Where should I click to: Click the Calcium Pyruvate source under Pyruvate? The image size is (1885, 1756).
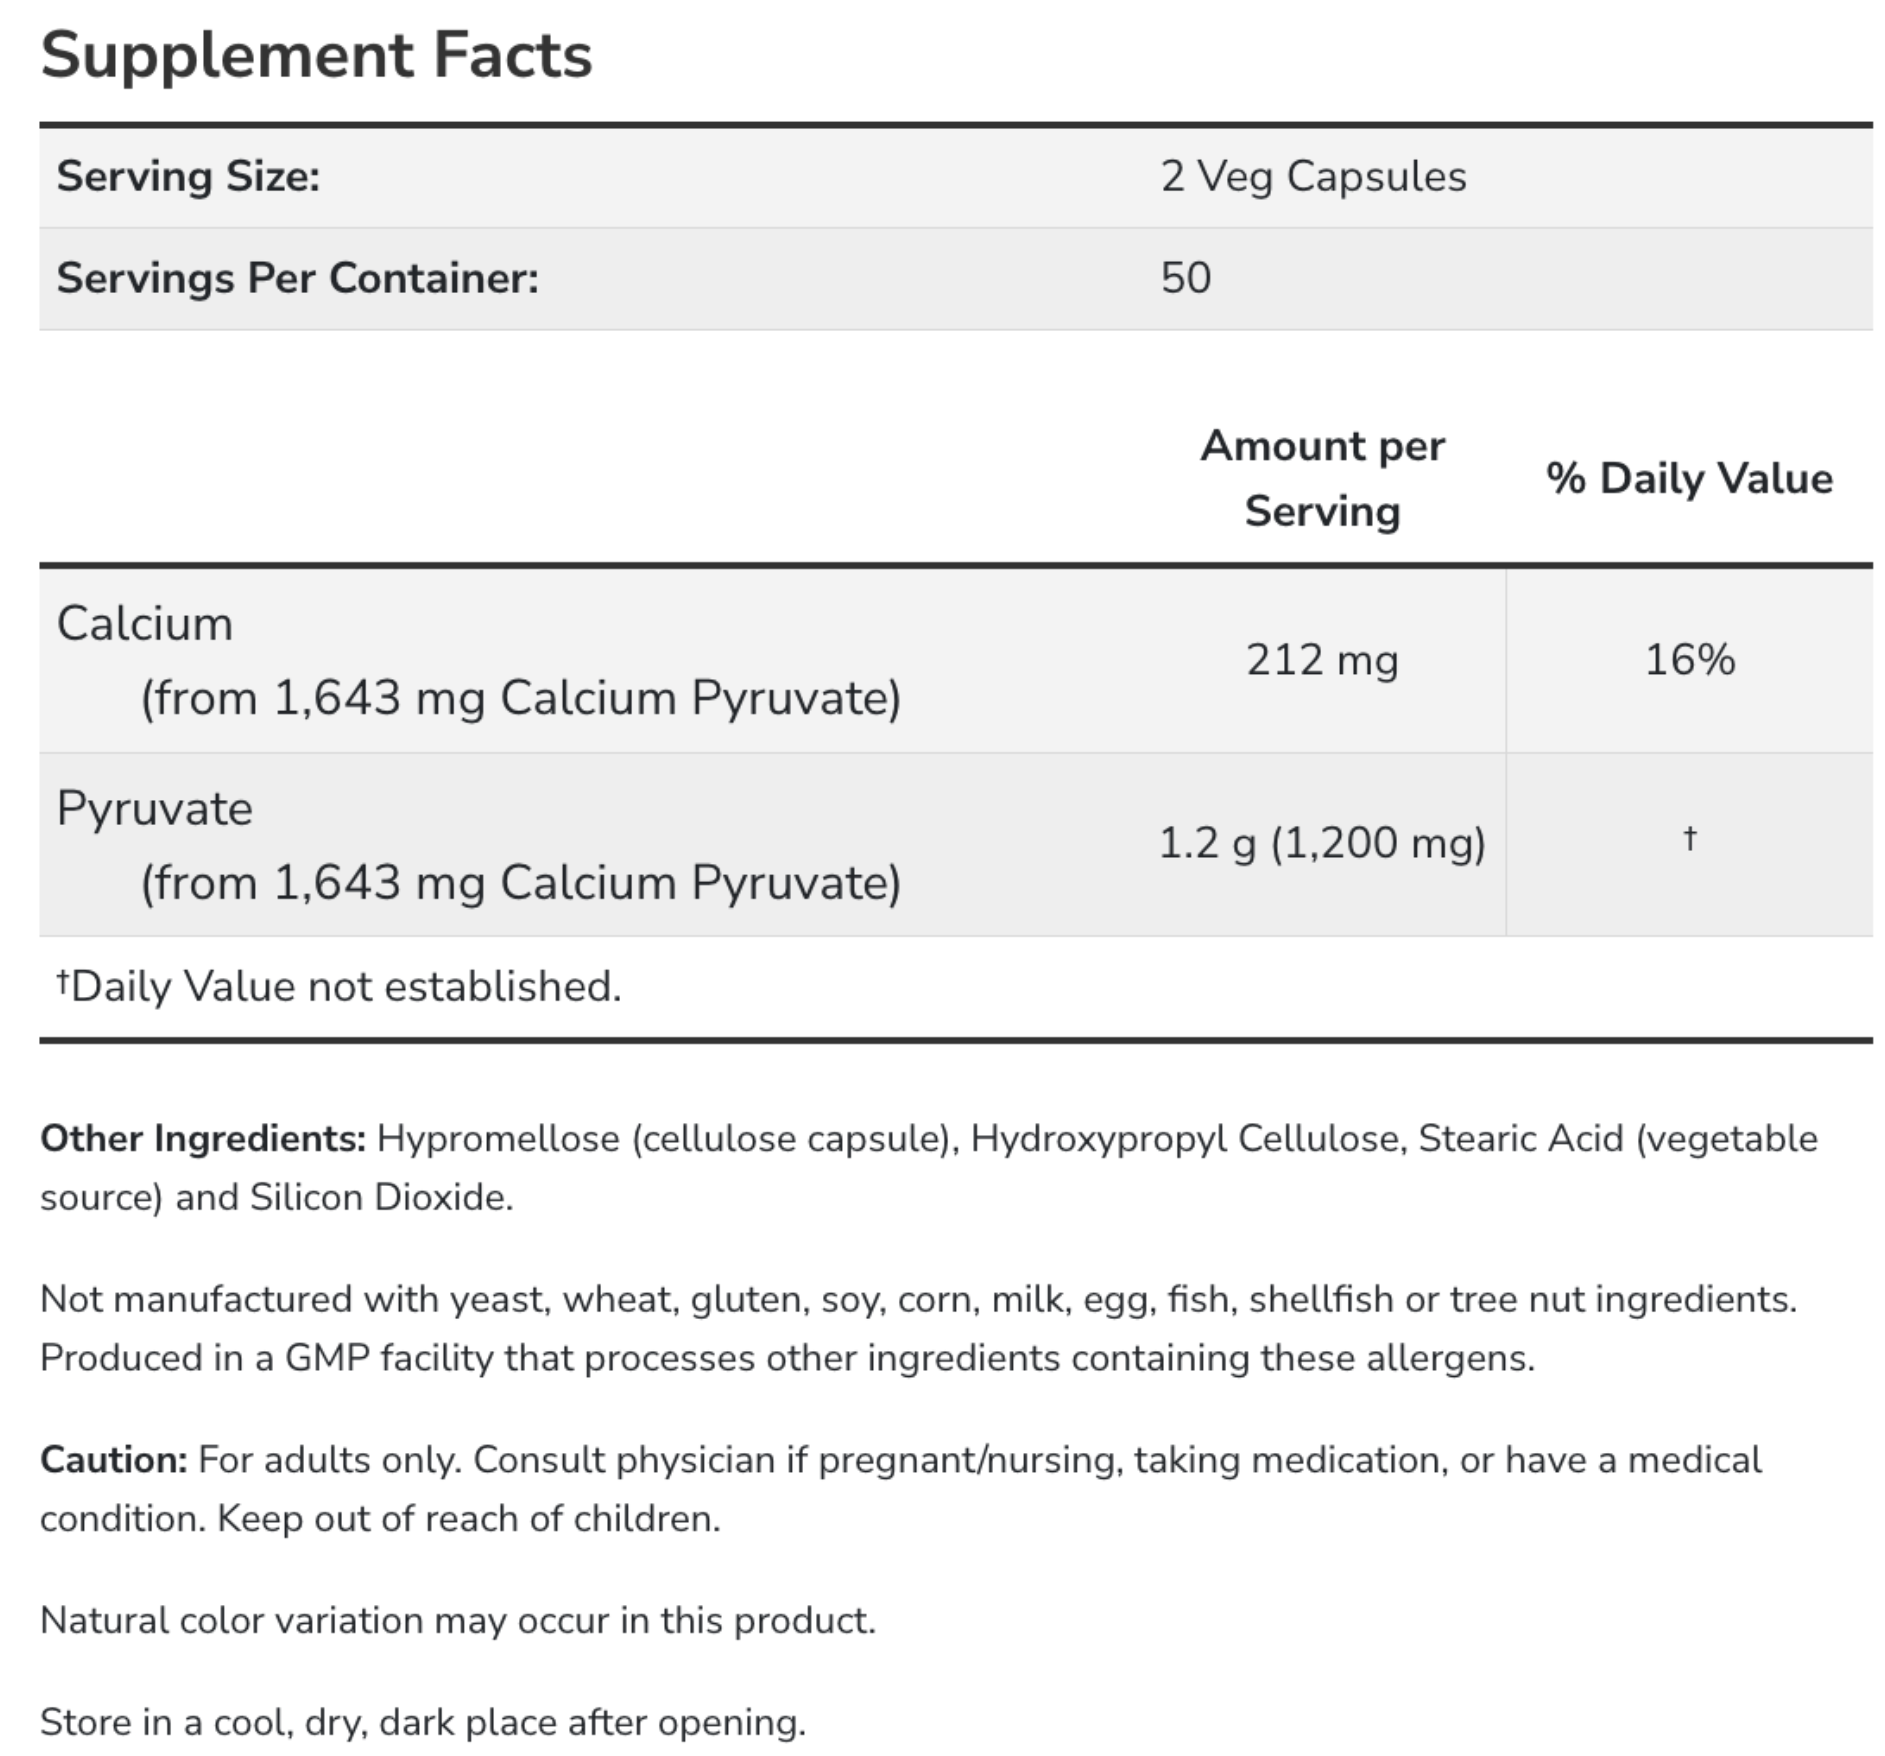point(521,883)
